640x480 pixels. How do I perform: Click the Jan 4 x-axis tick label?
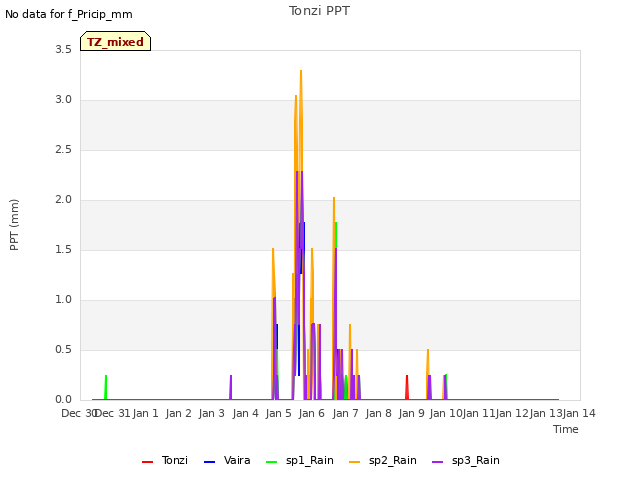(x=245, y=413)
